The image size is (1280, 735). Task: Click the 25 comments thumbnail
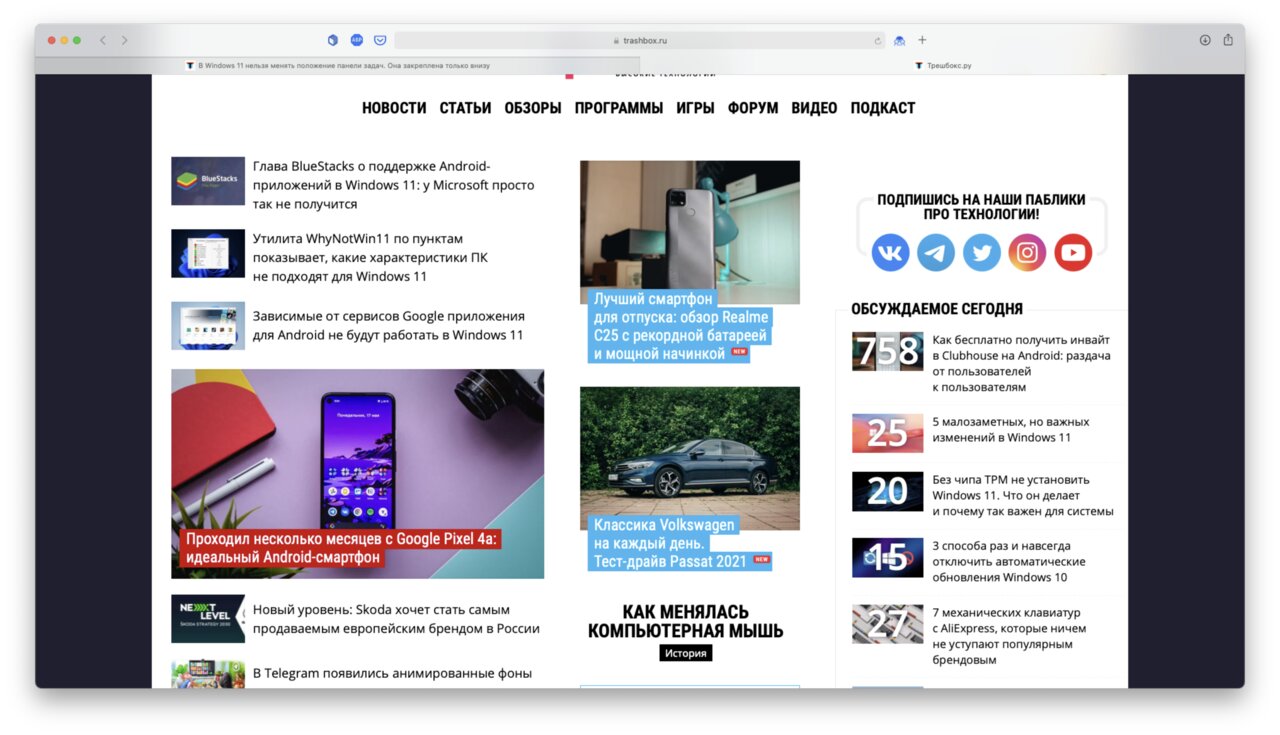[x=887, y=433]
